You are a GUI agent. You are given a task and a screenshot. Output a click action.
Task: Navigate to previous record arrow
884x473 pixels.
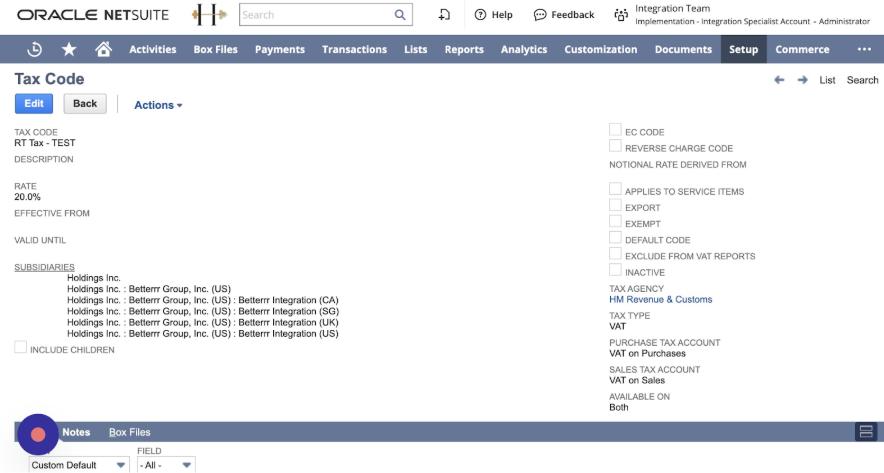point(780,80)
